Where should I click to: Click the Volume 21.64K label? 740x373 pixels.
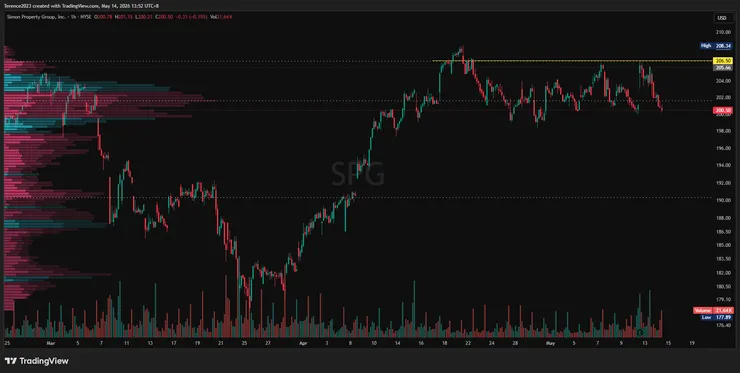(713, 310)
